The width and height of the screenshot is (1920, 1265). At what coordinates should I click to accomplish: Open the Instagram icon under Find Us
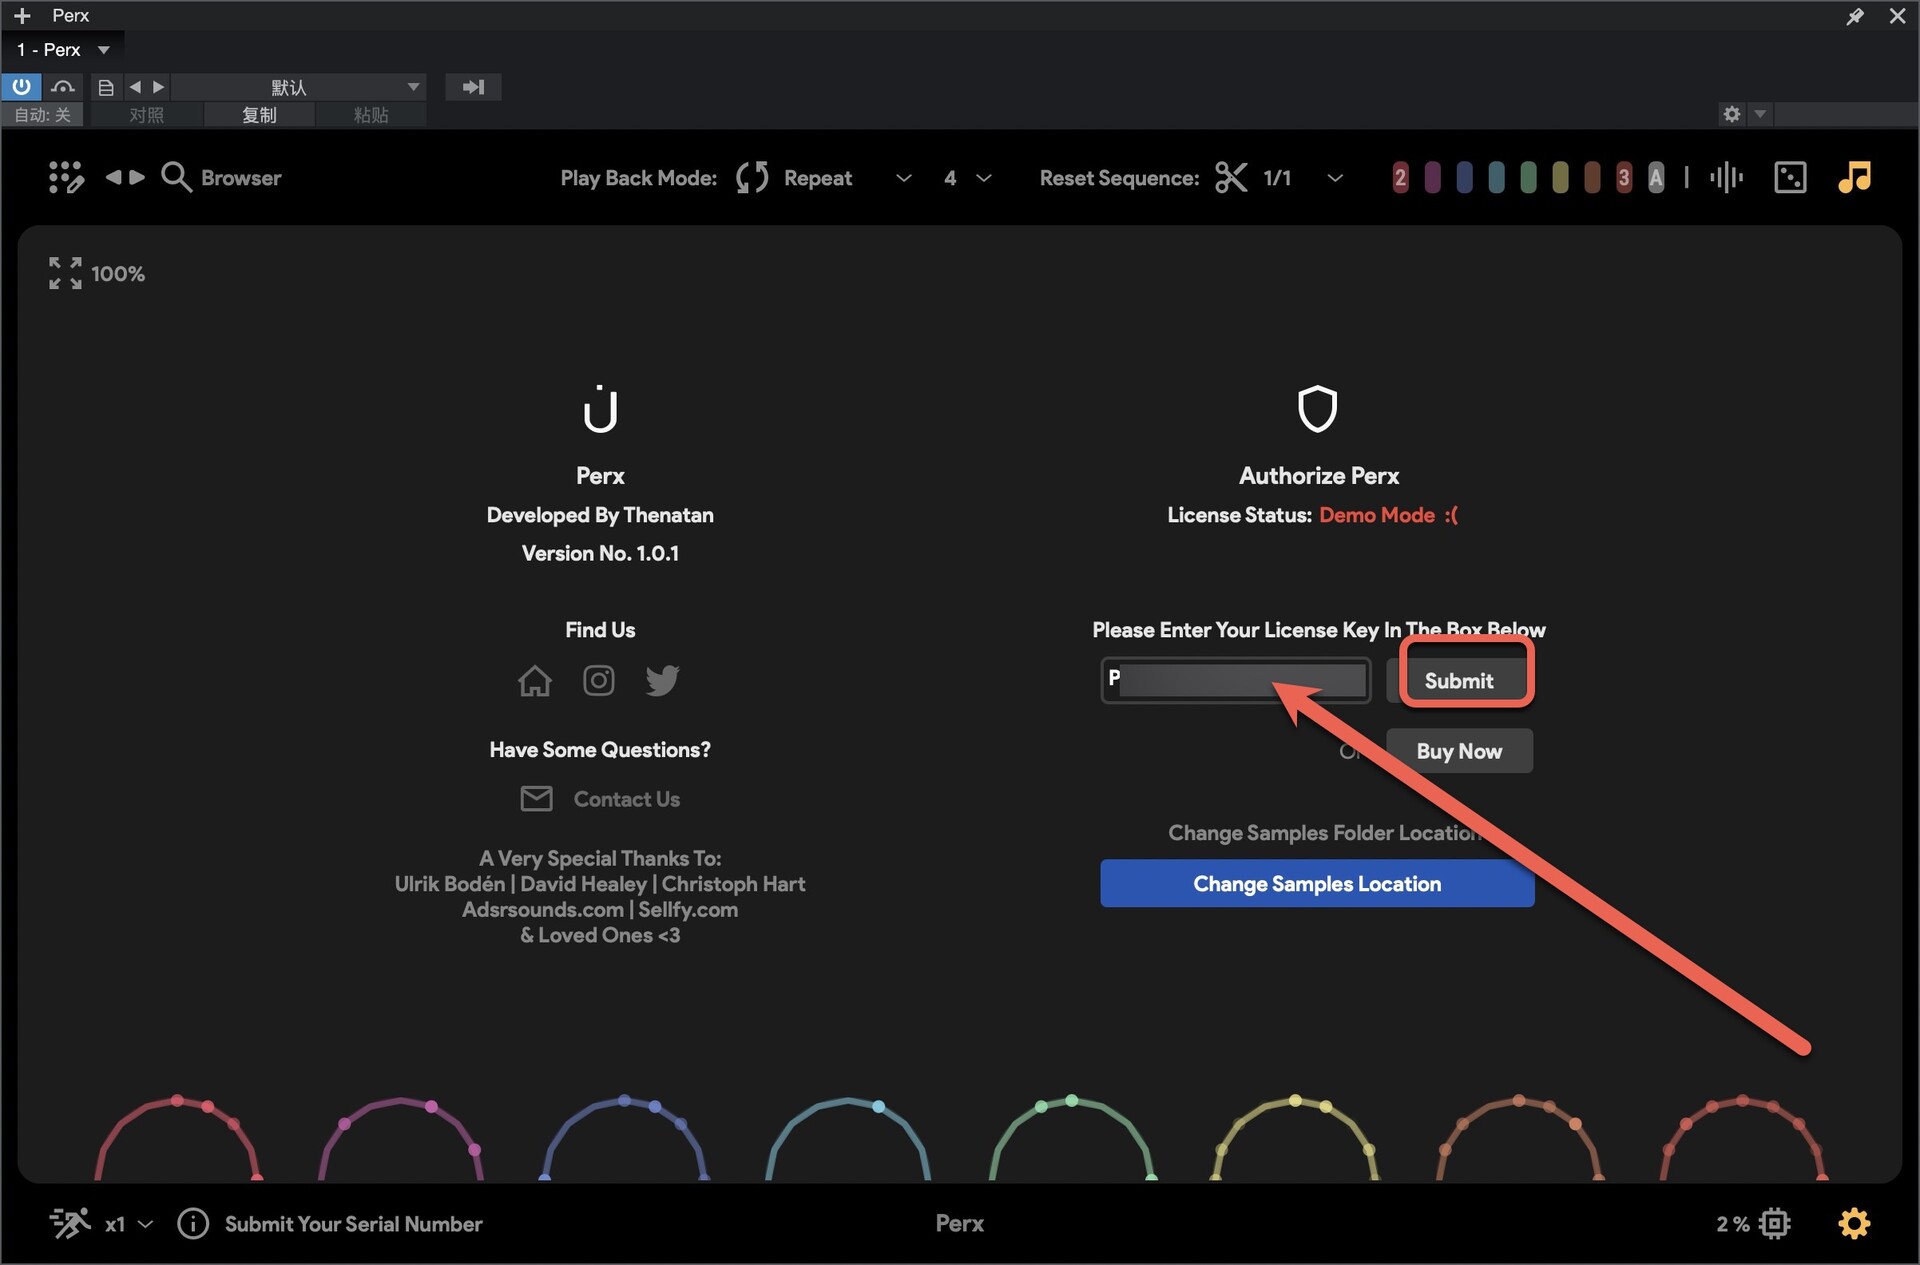598,681
